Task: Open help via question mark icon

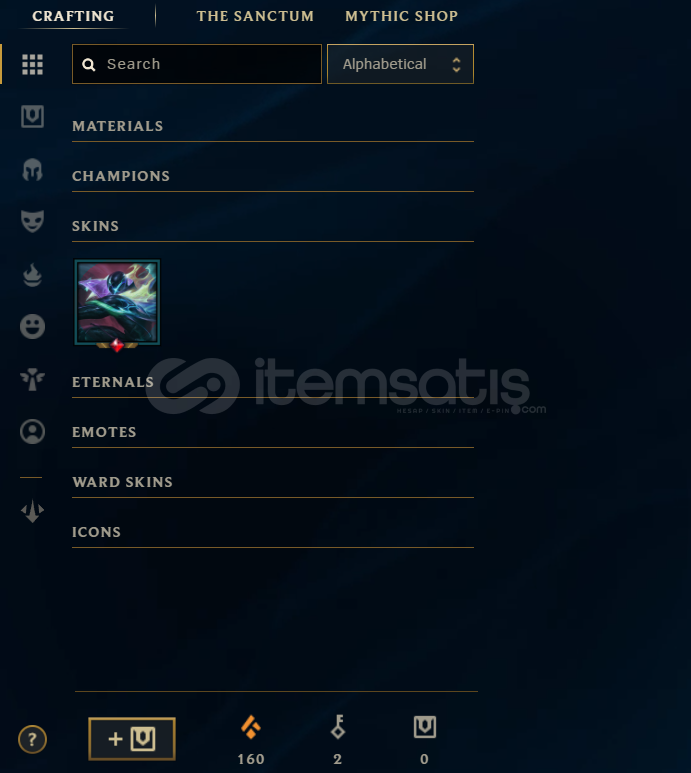Action: coord(33,739)
